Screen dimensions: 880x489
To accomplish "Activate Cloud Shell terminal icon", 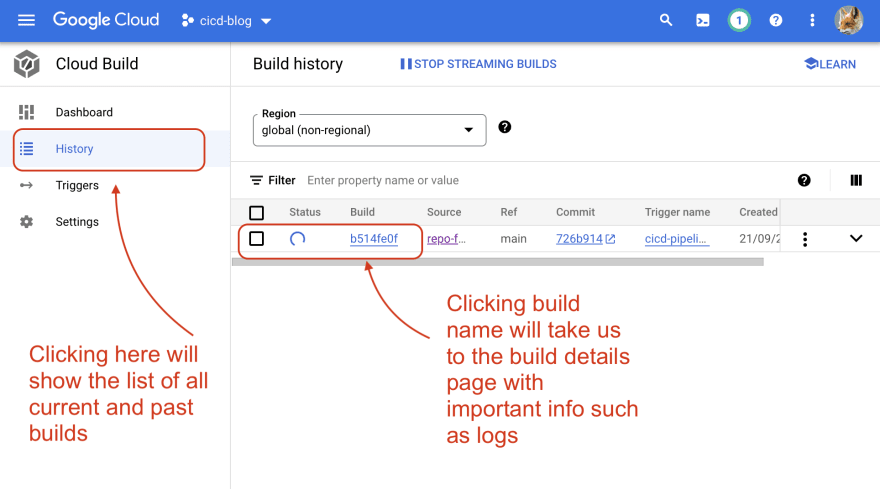I will (x=703, y=21).
